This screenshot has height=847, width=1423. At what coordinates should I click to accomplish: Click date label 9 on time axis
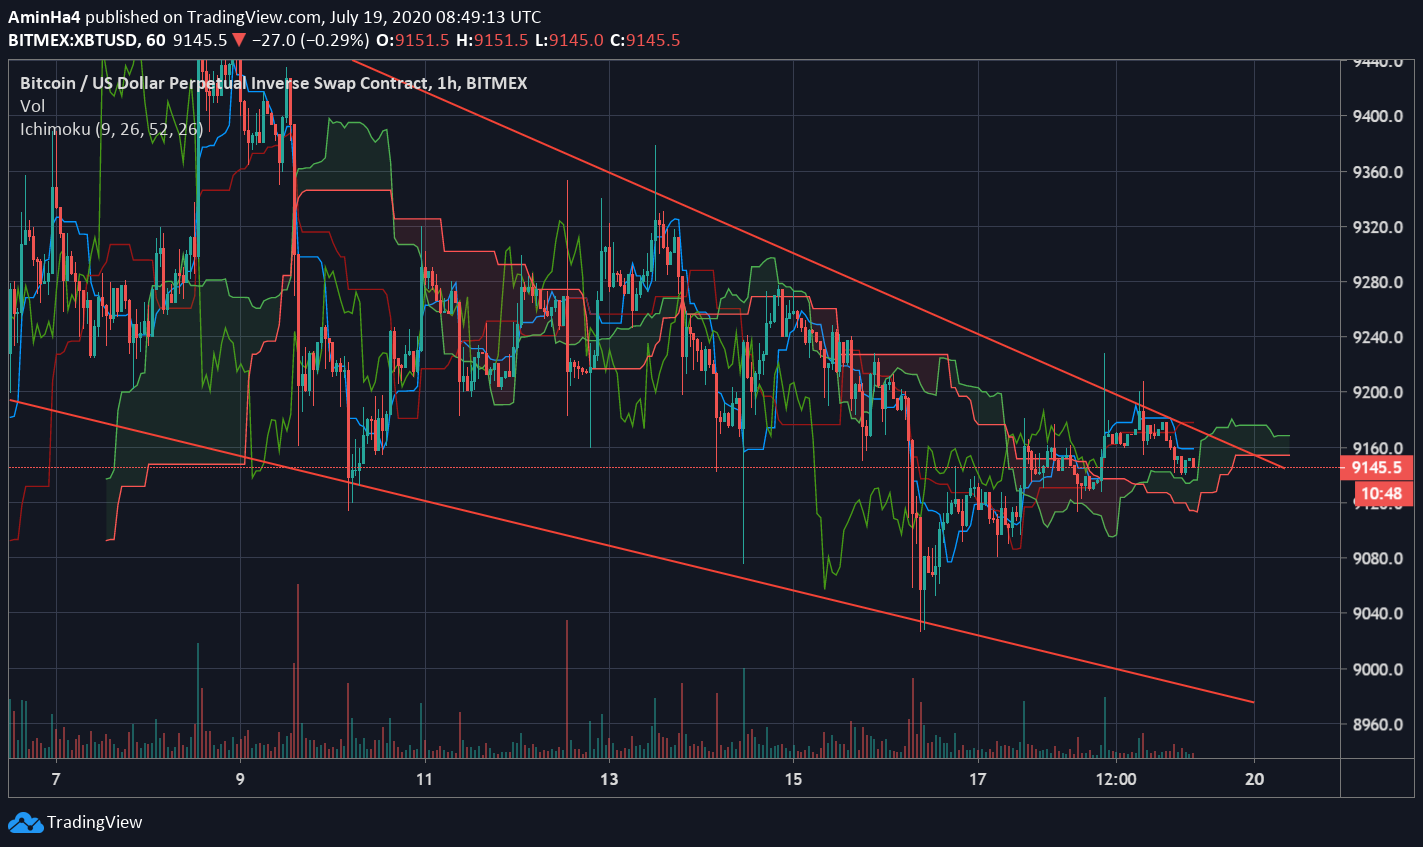click(240, 779)
